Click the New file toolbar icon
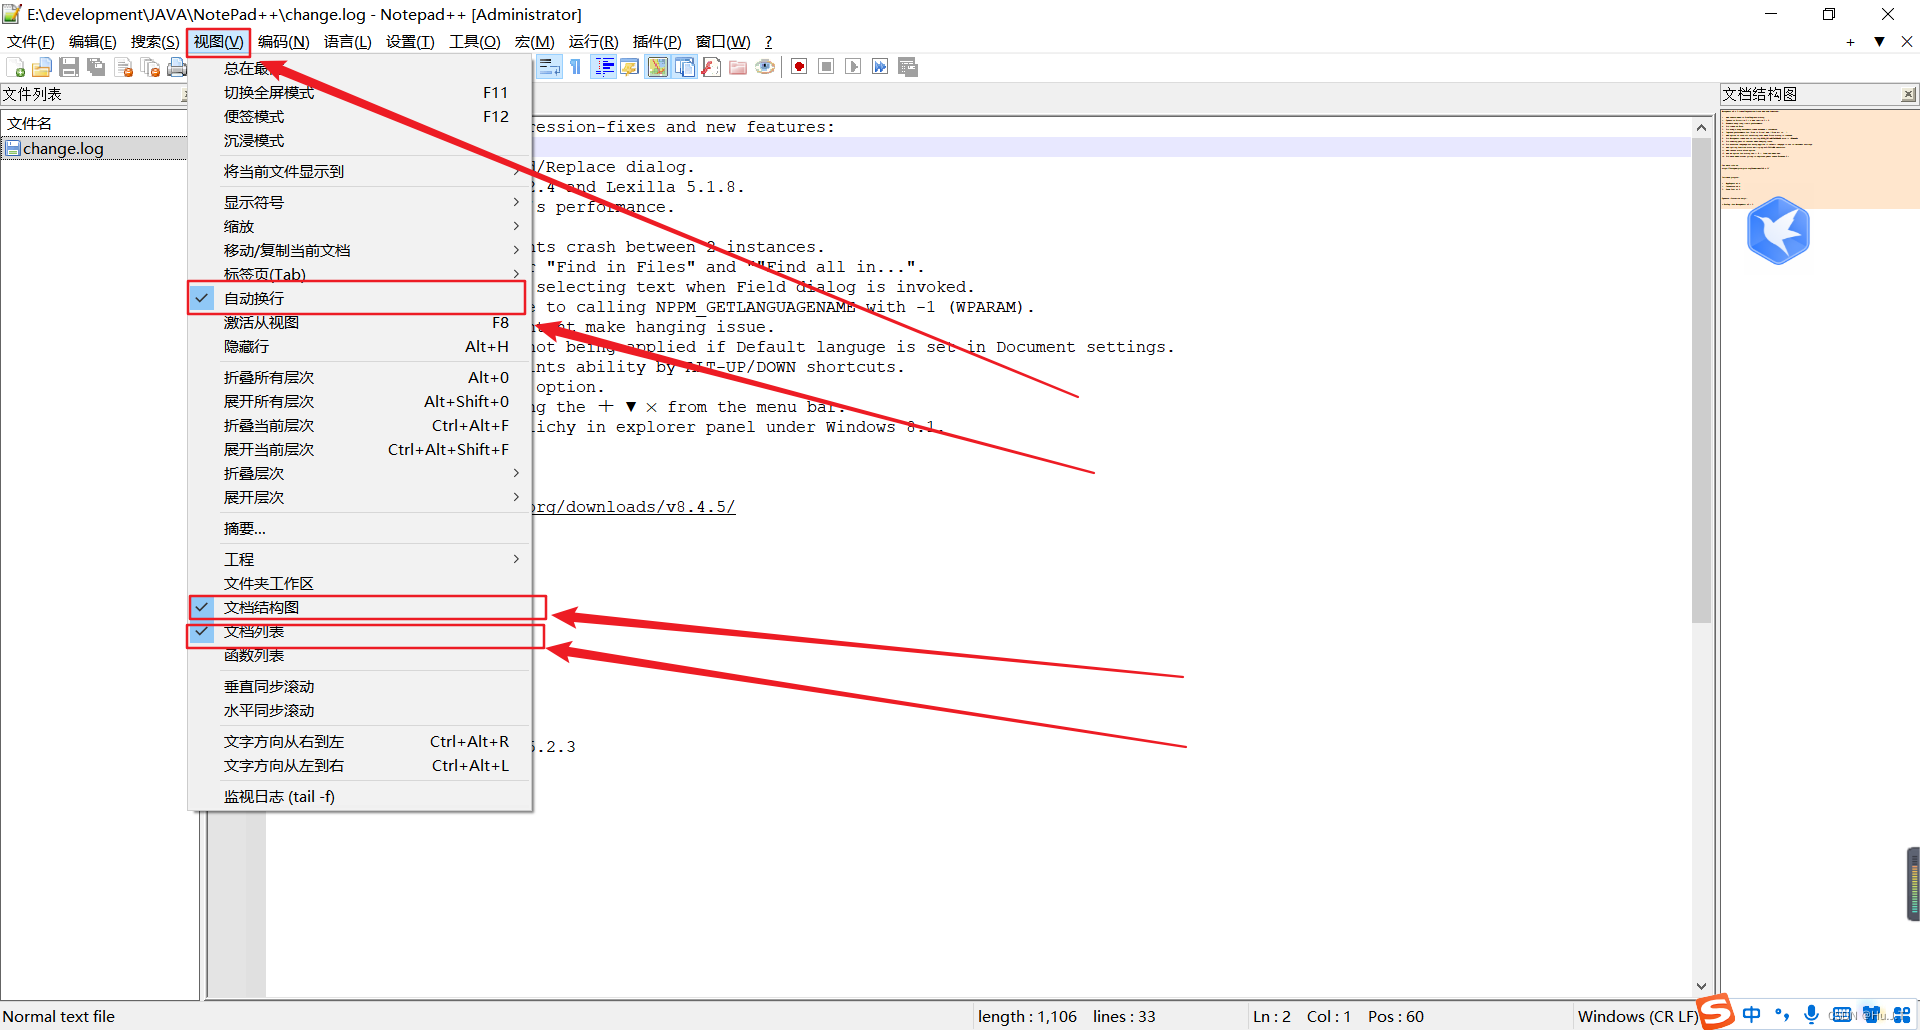1920x1030 pixels. click(16, 67)
